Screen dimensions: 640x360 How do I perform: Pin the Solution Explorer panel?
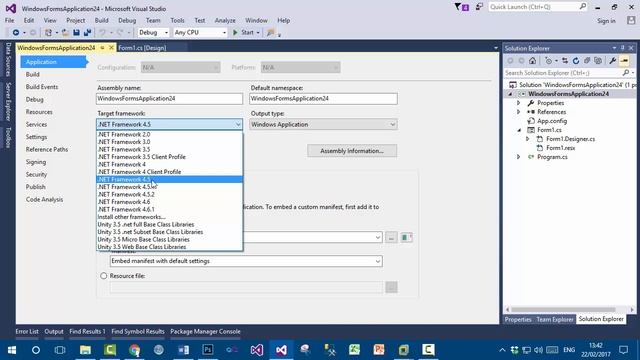622,48
